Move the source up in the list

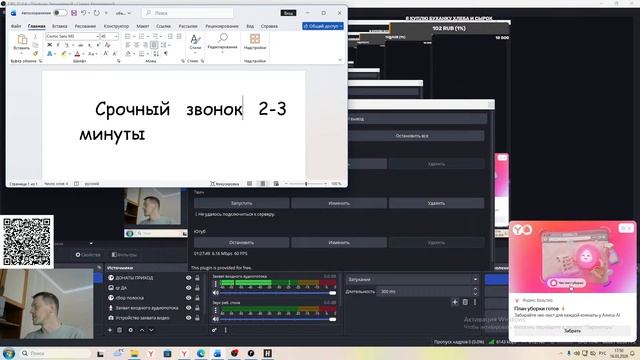pos(142,330)
